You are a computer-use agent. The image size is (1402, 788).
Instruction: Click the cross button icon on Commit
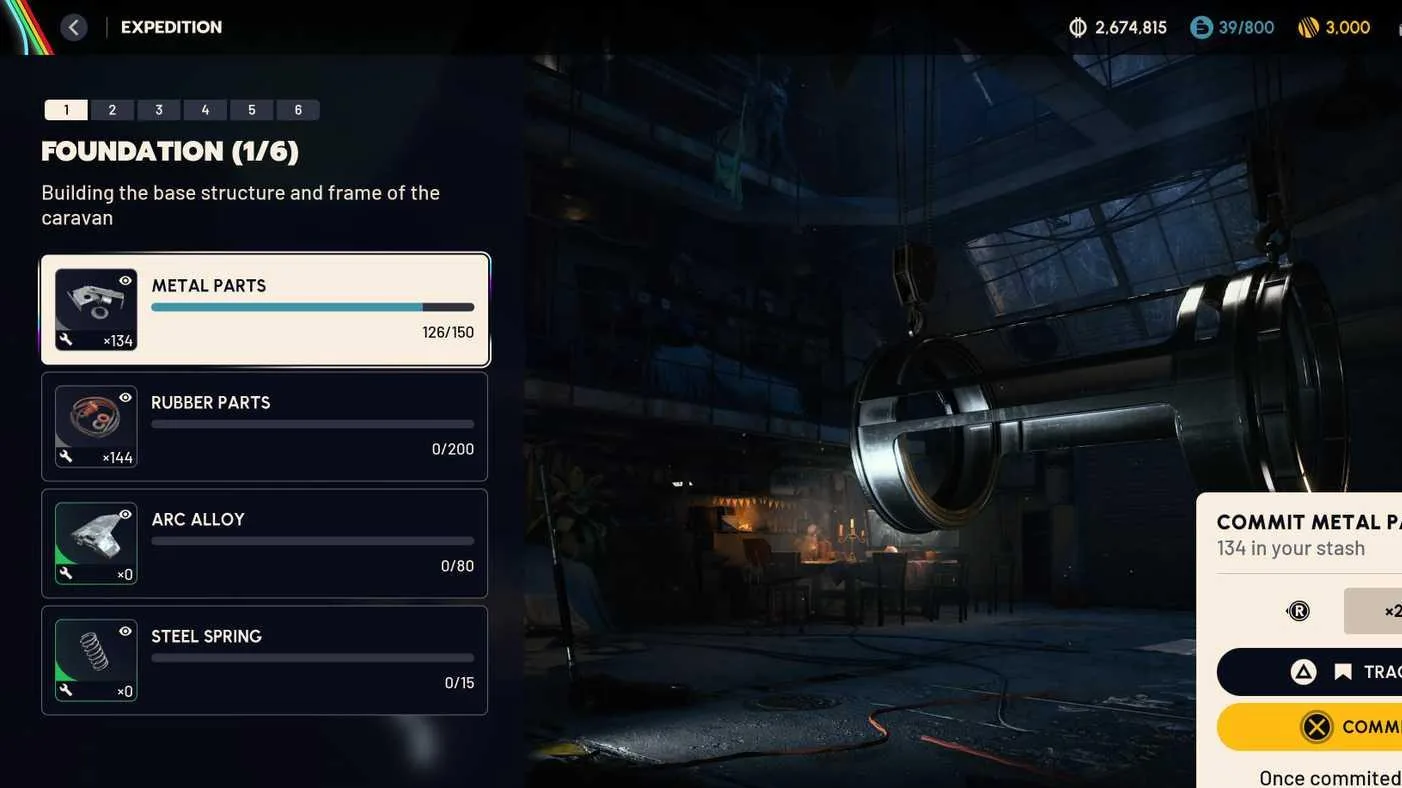tap(1317, 727)
